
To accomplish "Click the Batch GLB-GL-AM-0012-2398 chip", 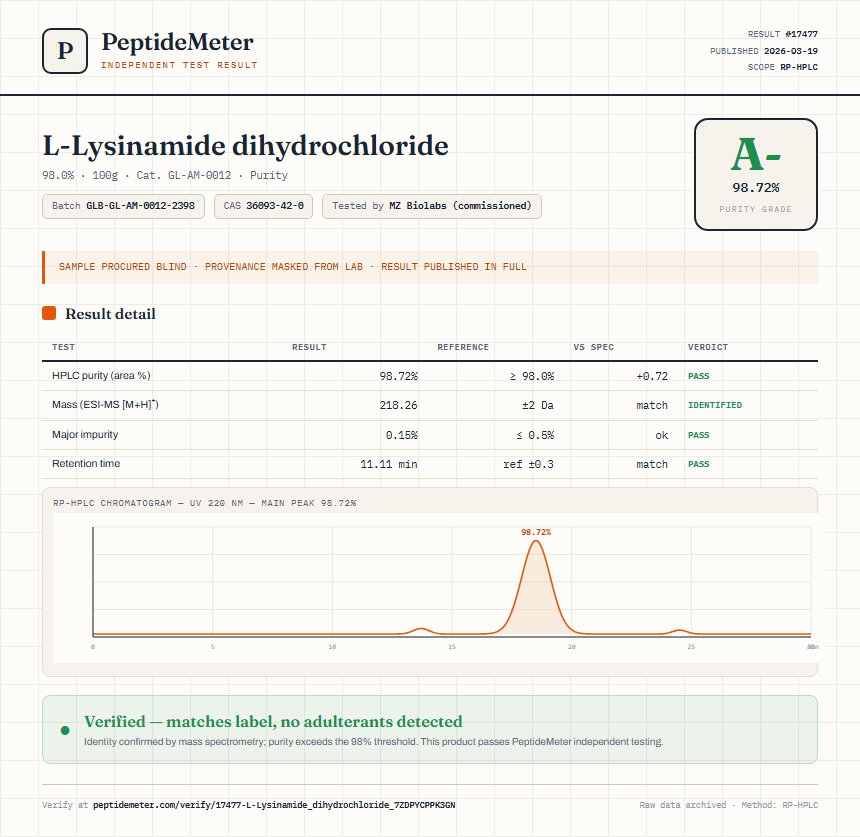I will (123, 206).
